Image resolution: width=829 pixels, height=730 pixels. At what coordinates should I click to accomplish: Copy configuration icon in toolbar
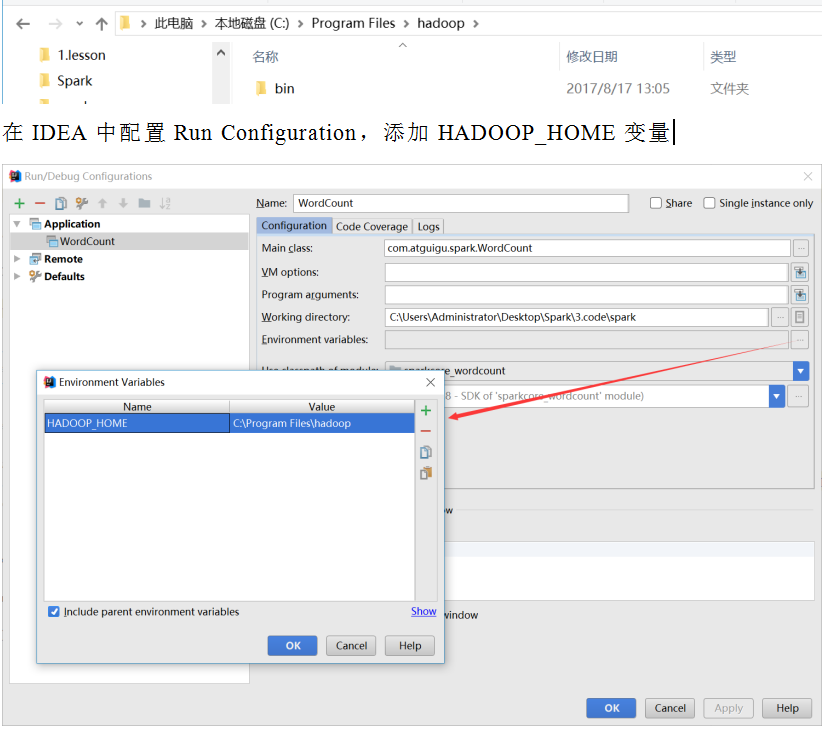(61, 204)
